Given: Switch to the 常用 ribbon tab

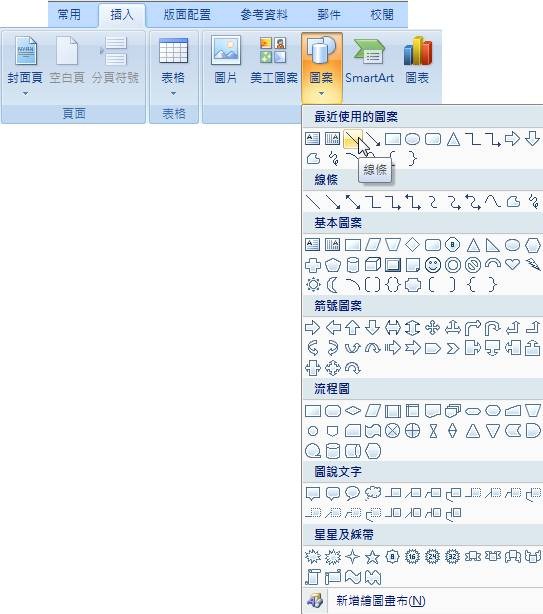Looking at the screenshot, I should [69, 15].
